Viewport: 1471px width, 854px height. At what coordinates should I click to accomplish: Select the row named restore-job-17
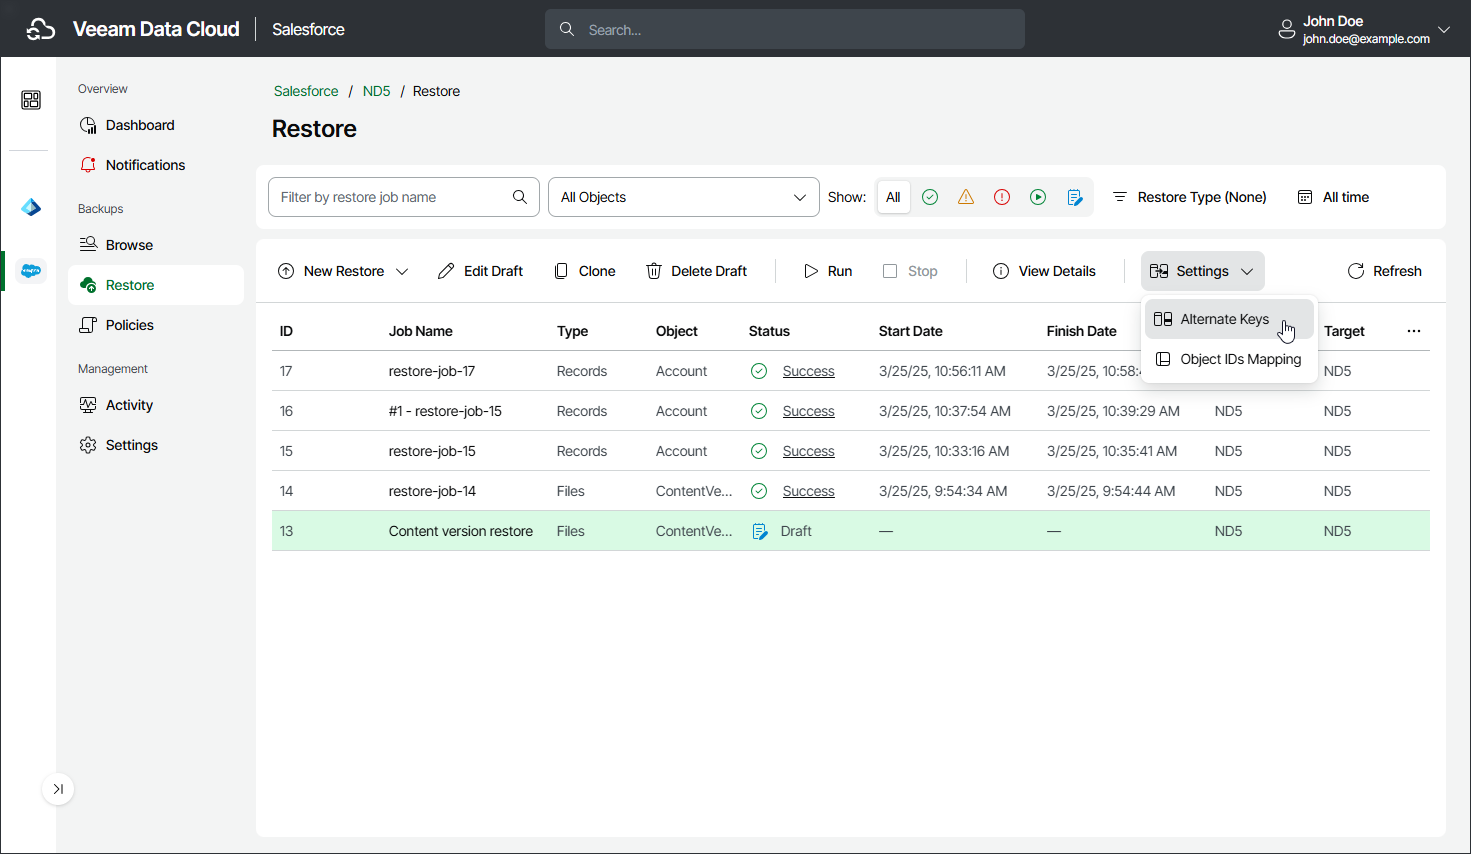(851, 371)
